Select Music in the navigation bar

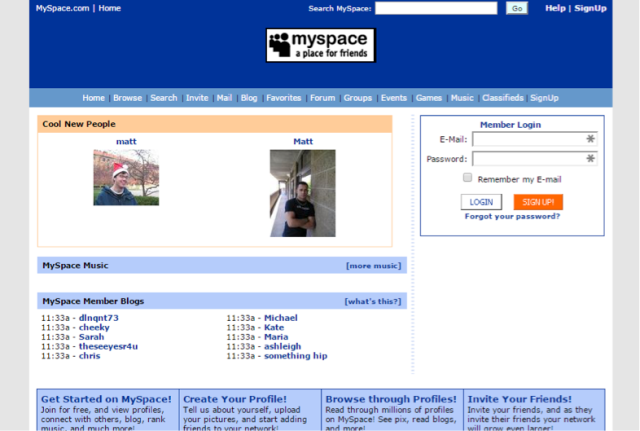coord(461,98)
